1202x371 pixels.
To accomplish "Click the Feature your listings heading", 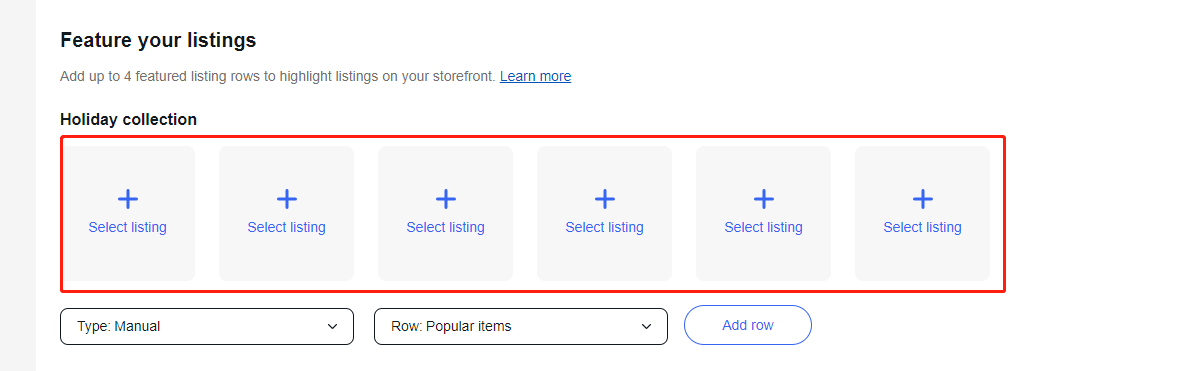I will (158, 40).
